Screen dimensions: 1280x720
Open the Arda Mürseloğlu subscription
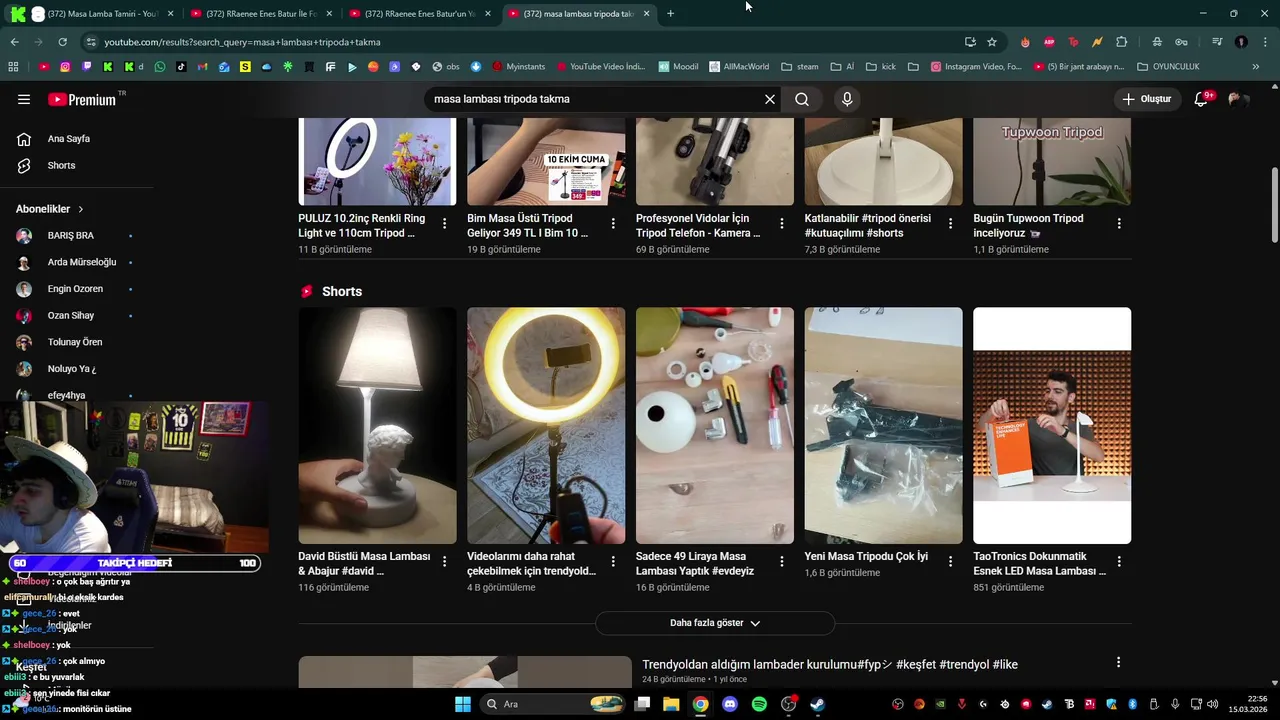tap(77, 262)
